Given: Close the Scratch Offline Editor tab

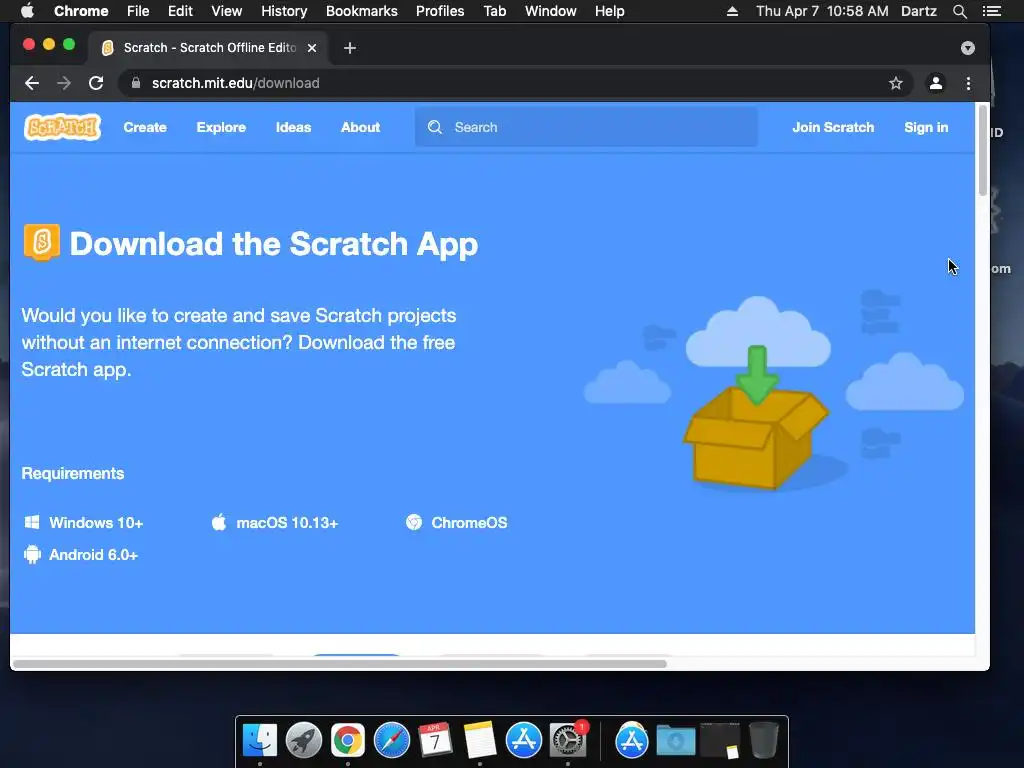Looking at the screenshot, I should 312,48.
